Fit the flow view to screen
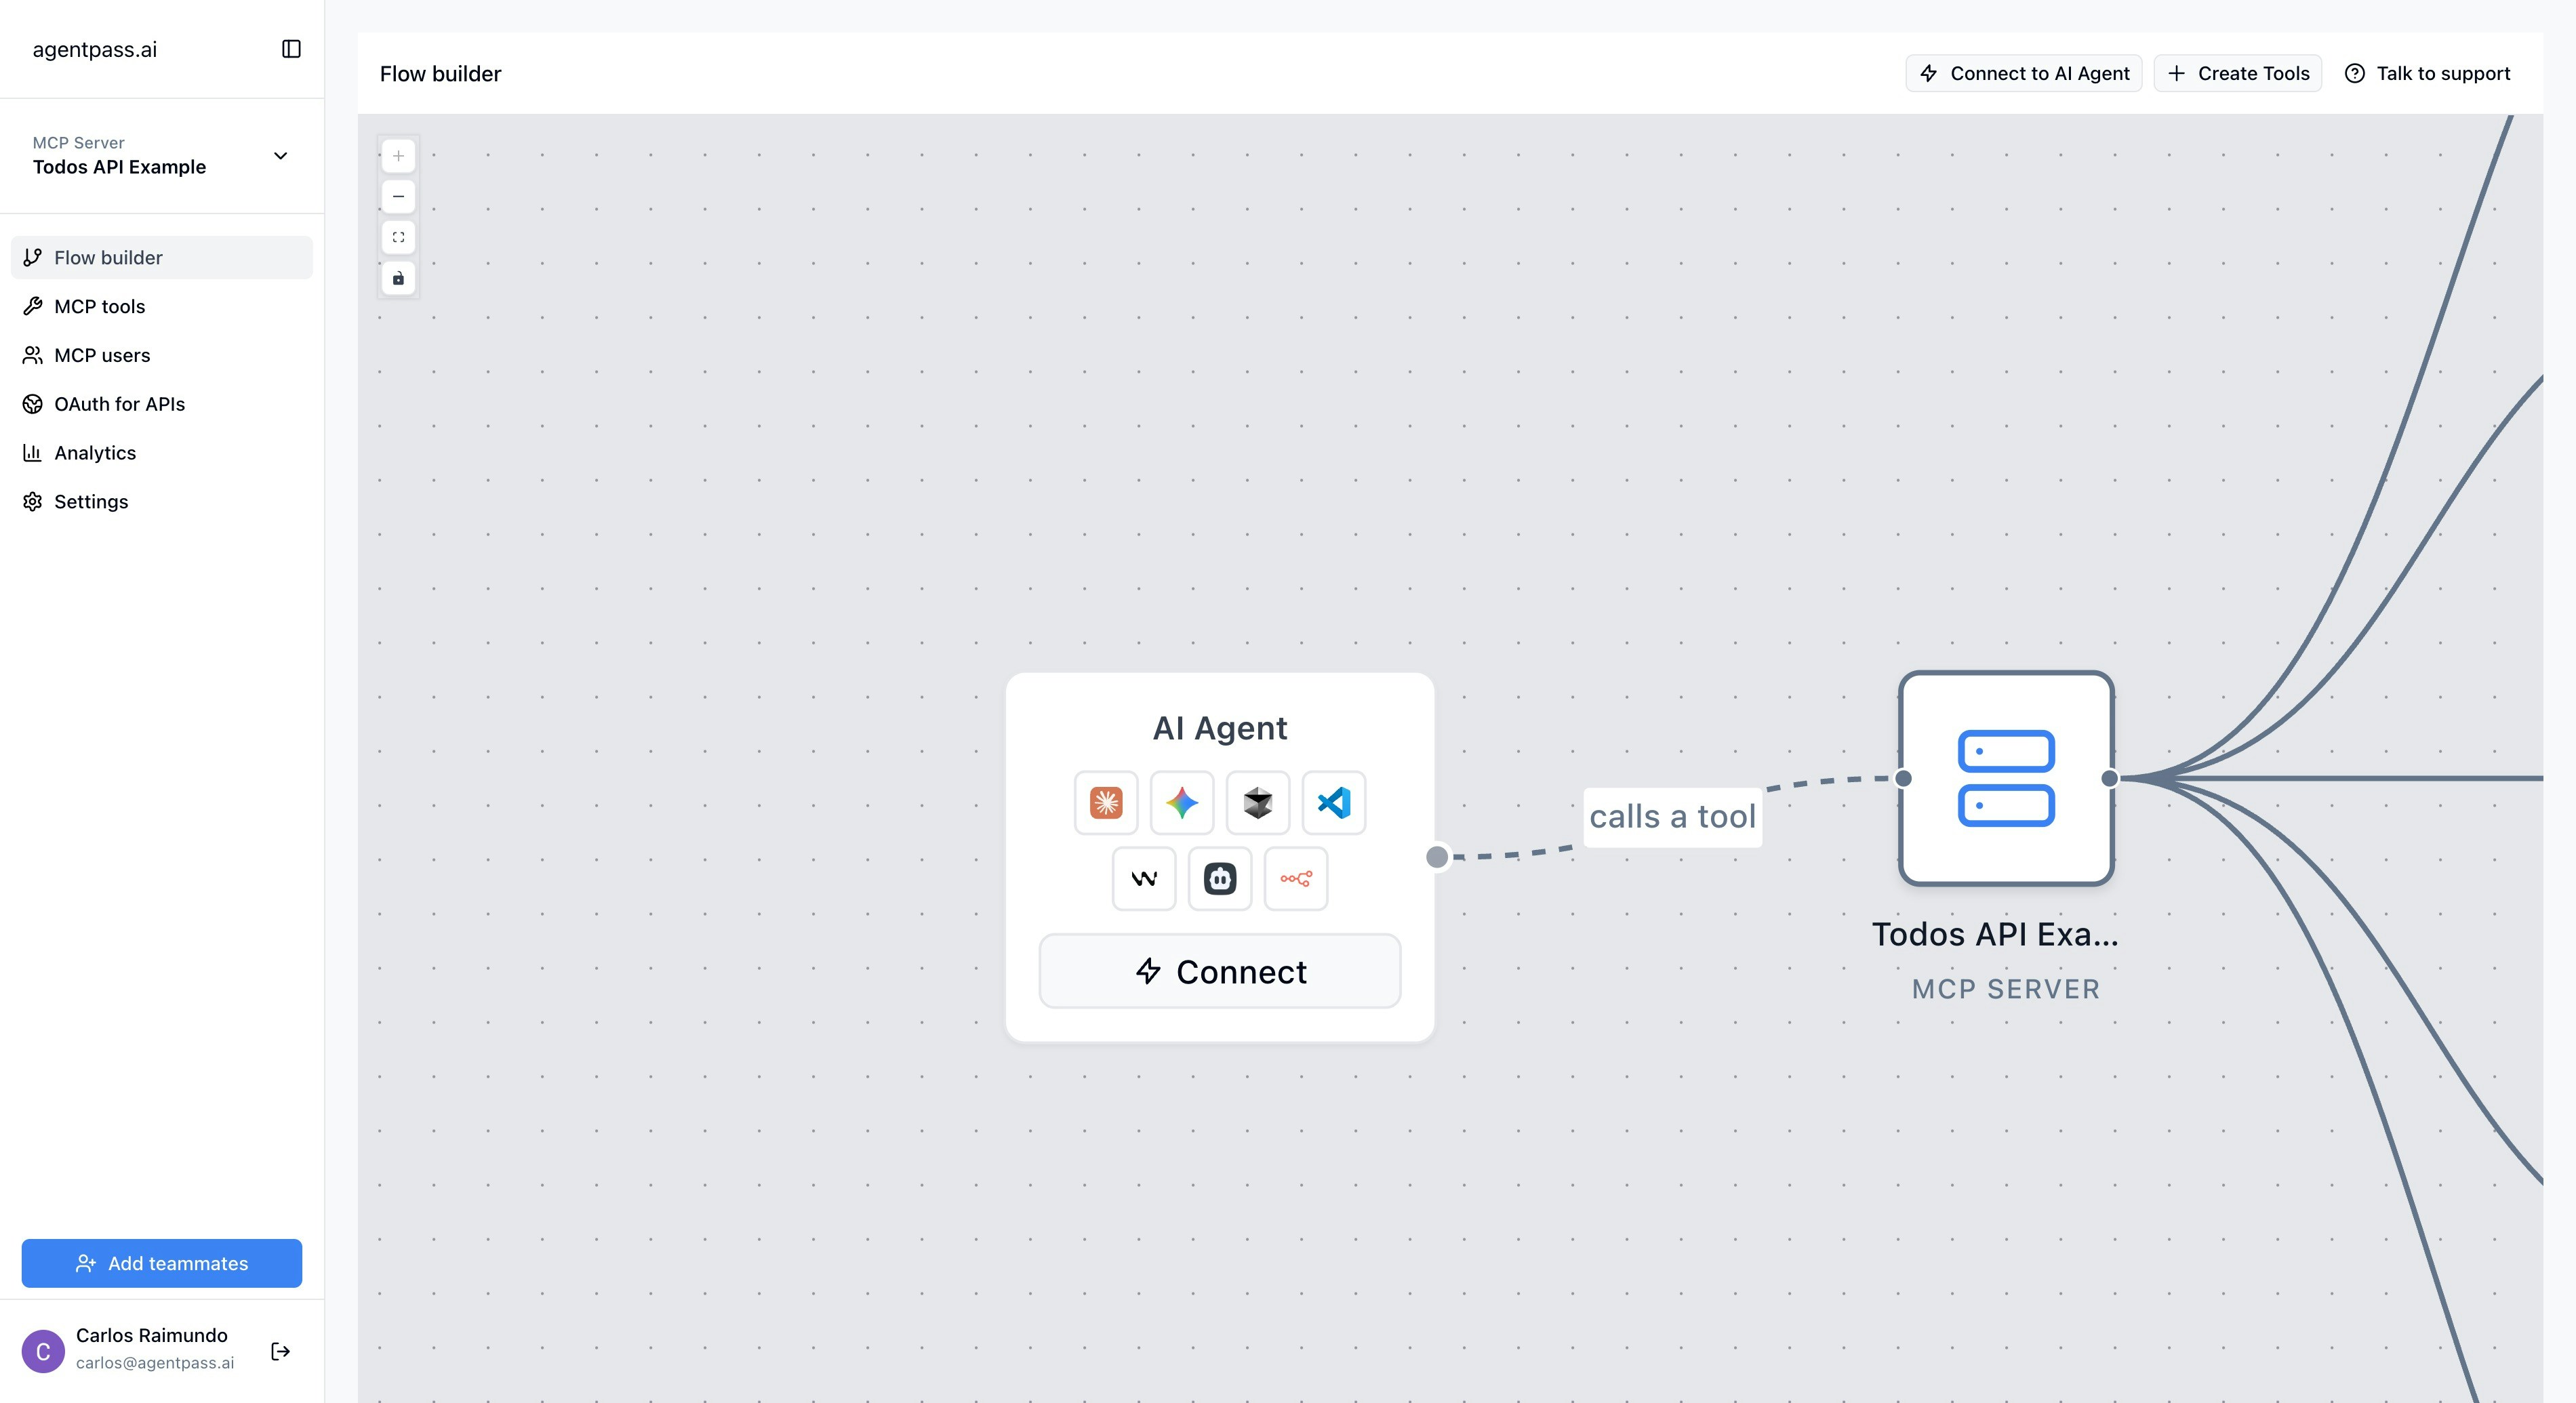Screen dimensions: 2576x1403 coord(398,237)
